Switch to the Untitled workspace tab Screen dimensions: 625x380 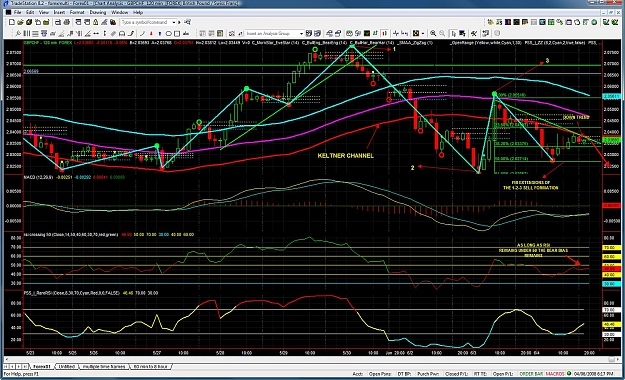(x=67, y=366)
